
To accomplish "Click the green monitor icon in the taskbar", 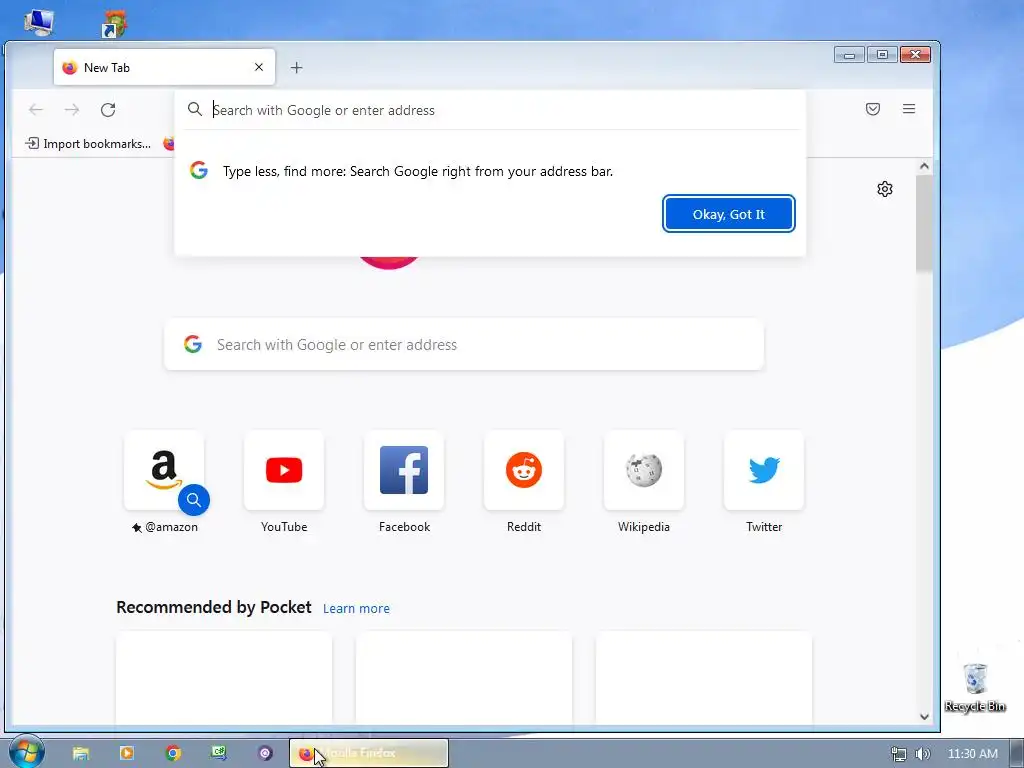I will (x=219, y=753).
